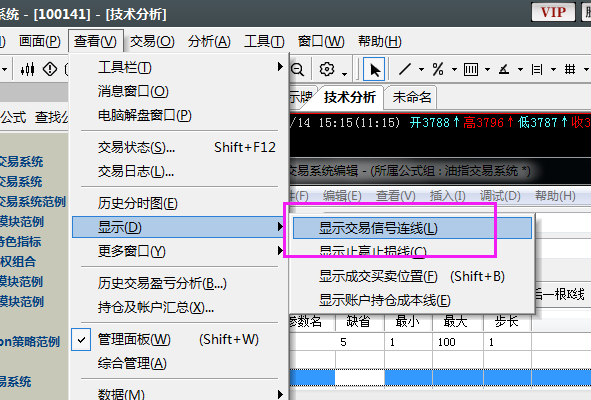Open dropdown arrow next to angle tool
The width and height of the screenshot is (591, 400).
click(521, 70)
